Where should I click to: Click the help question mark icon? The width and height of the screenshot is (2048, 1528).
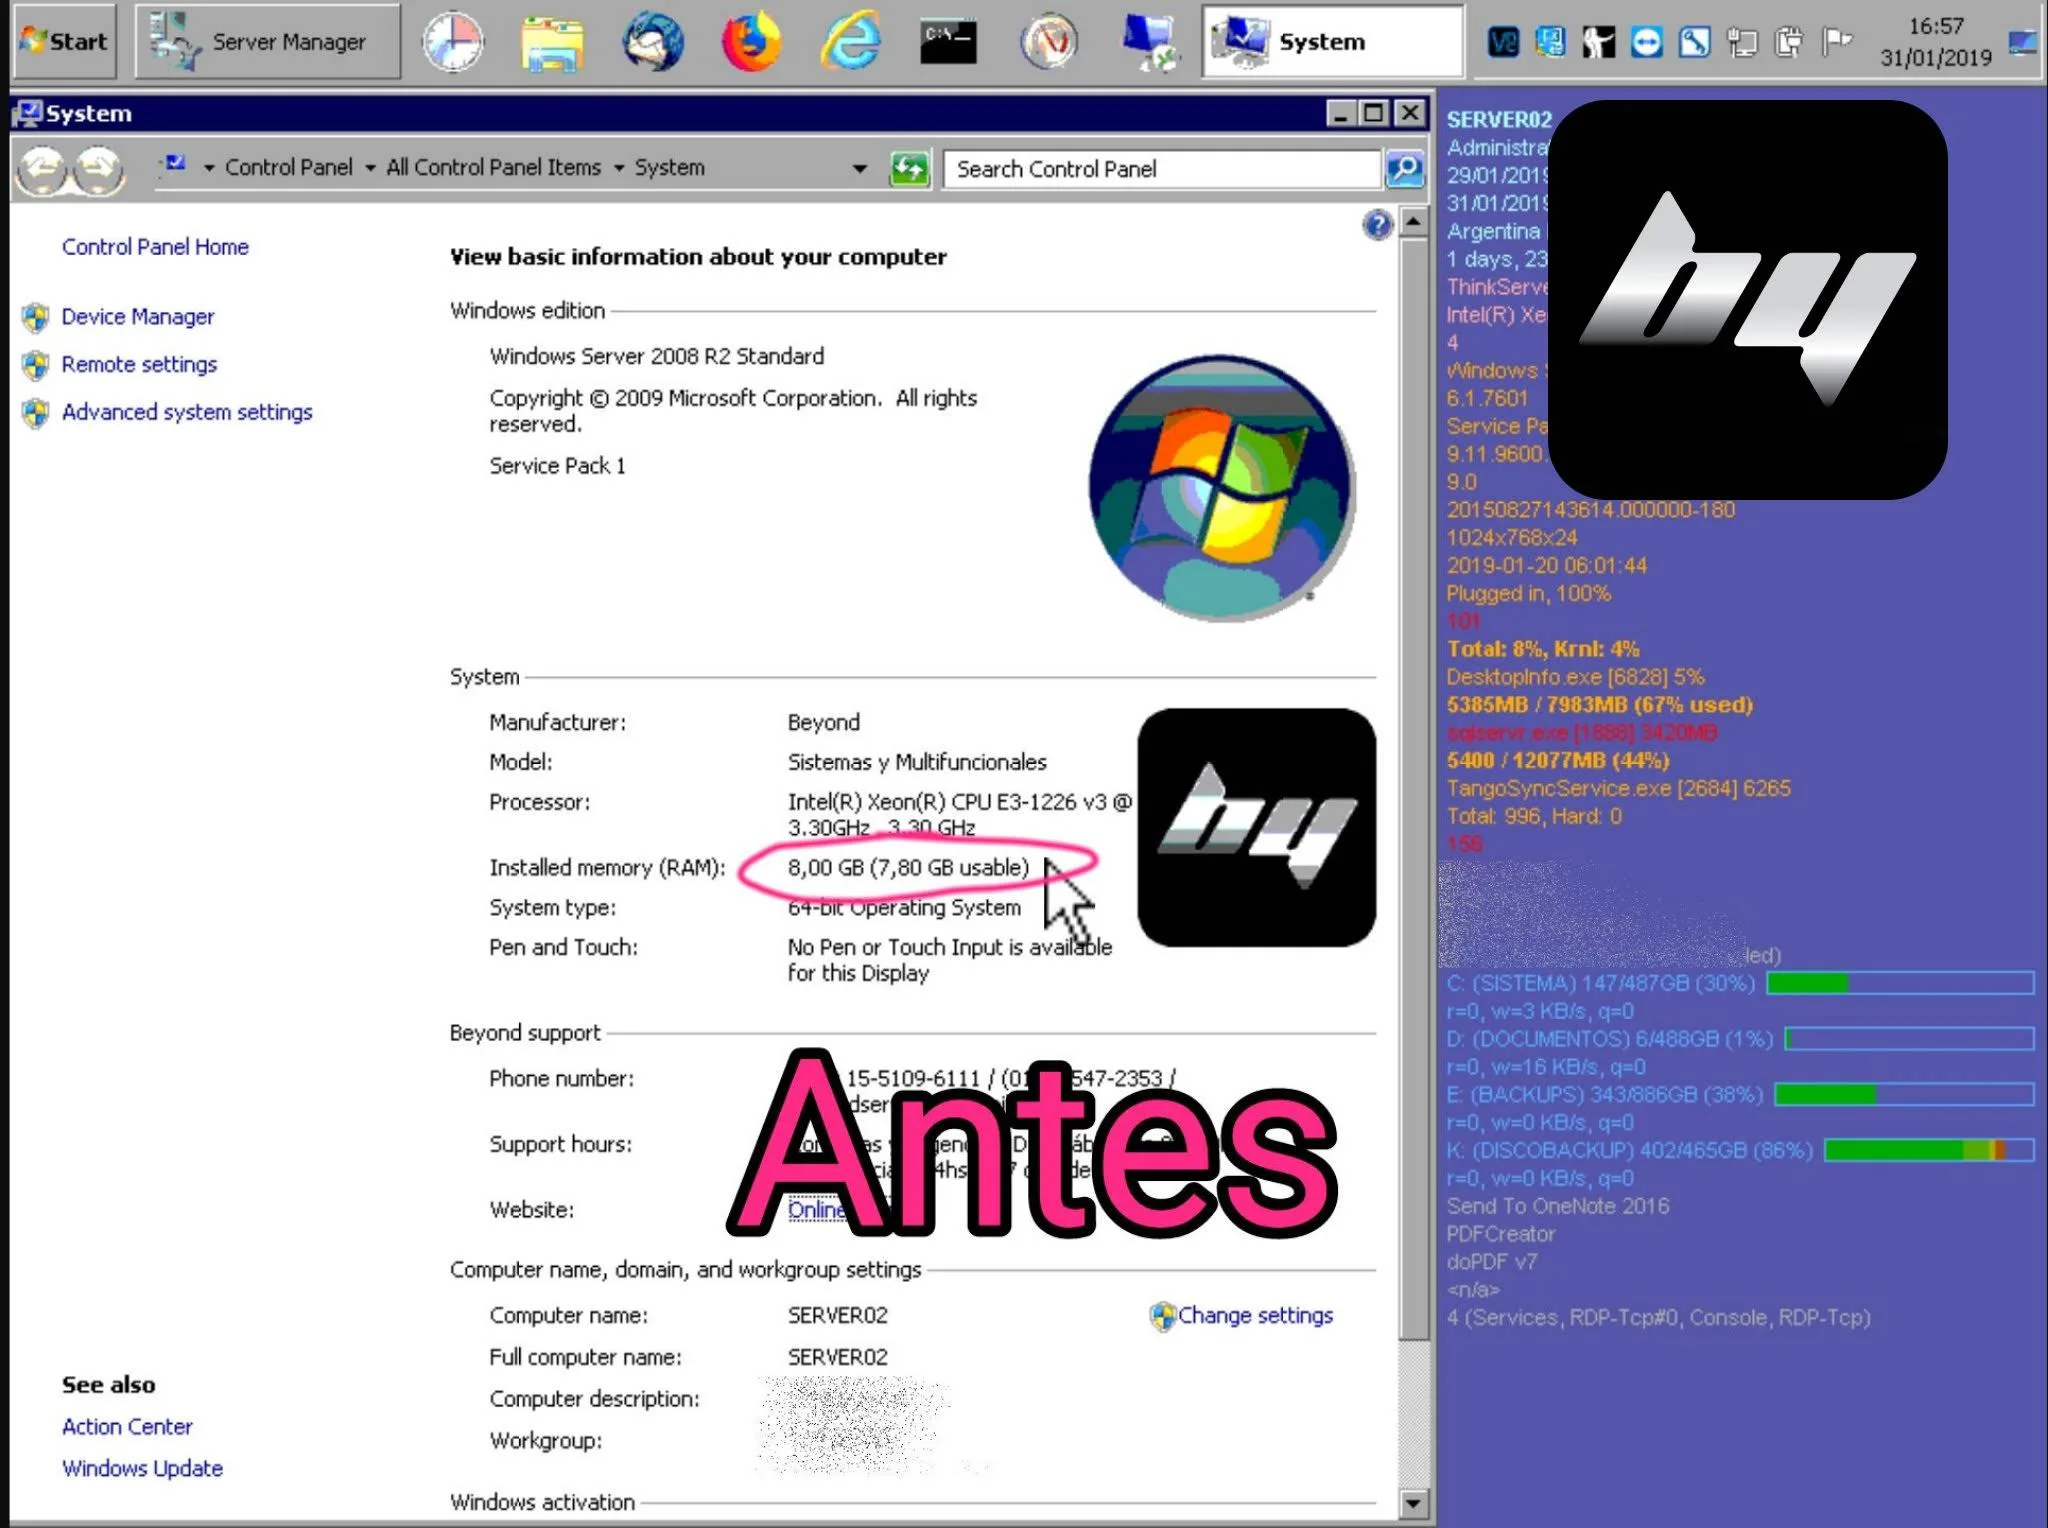point(1377,225)
